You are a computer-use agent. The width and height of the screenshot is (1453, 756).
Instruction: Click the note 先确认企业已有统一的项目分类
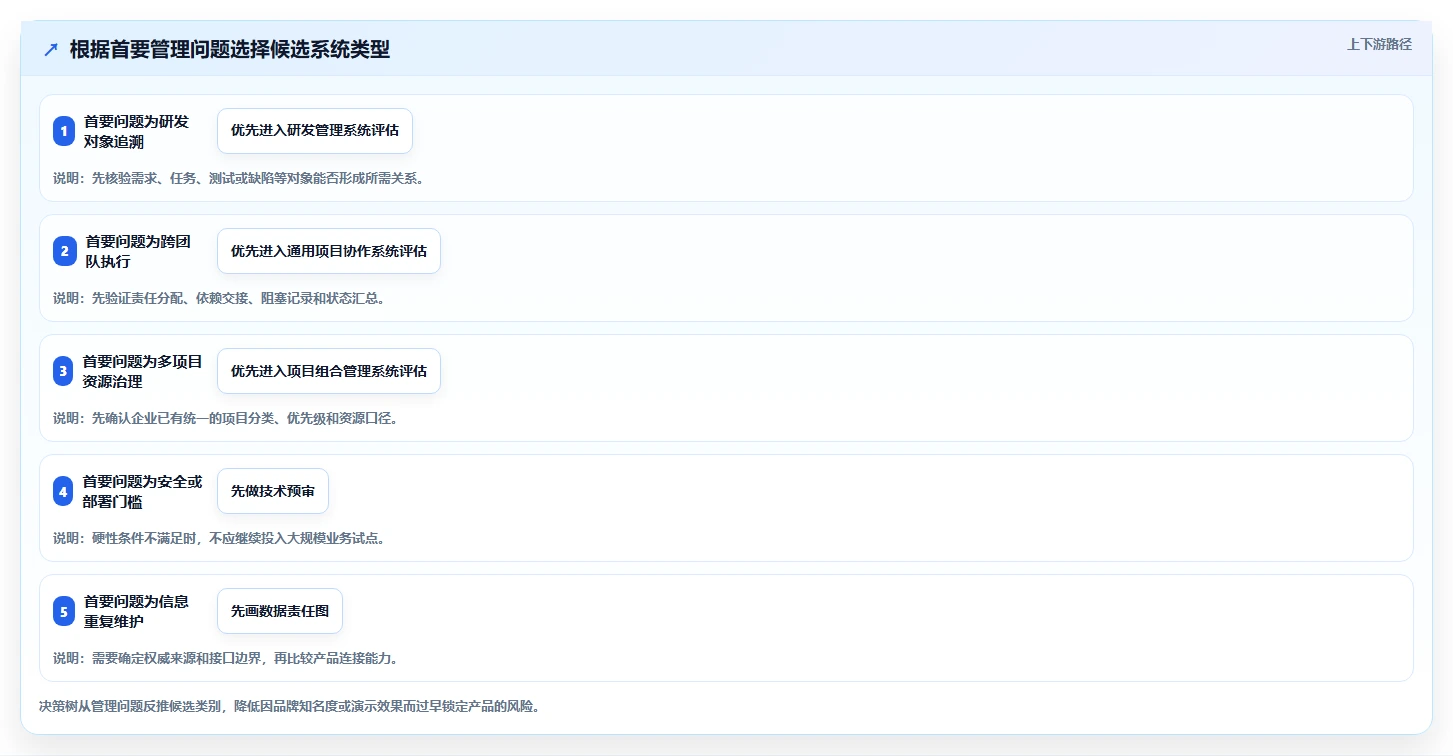pyautogui.click(x=226, y=419)
